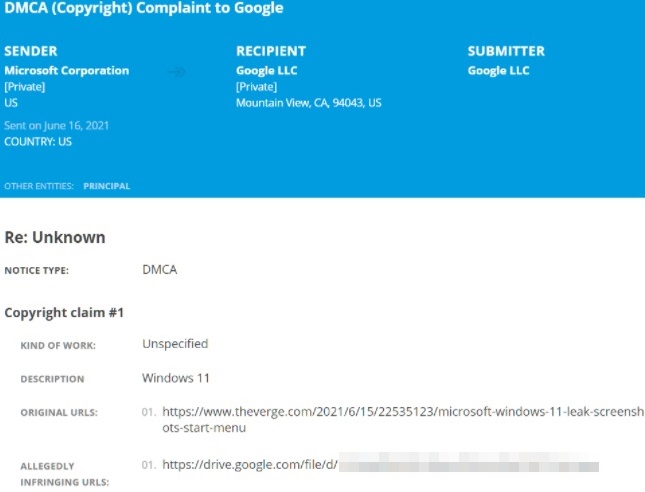This screenshot has width=645, height=492.
Task: Click the 'KIND OF WORK:' label
Action: [58, 346]
